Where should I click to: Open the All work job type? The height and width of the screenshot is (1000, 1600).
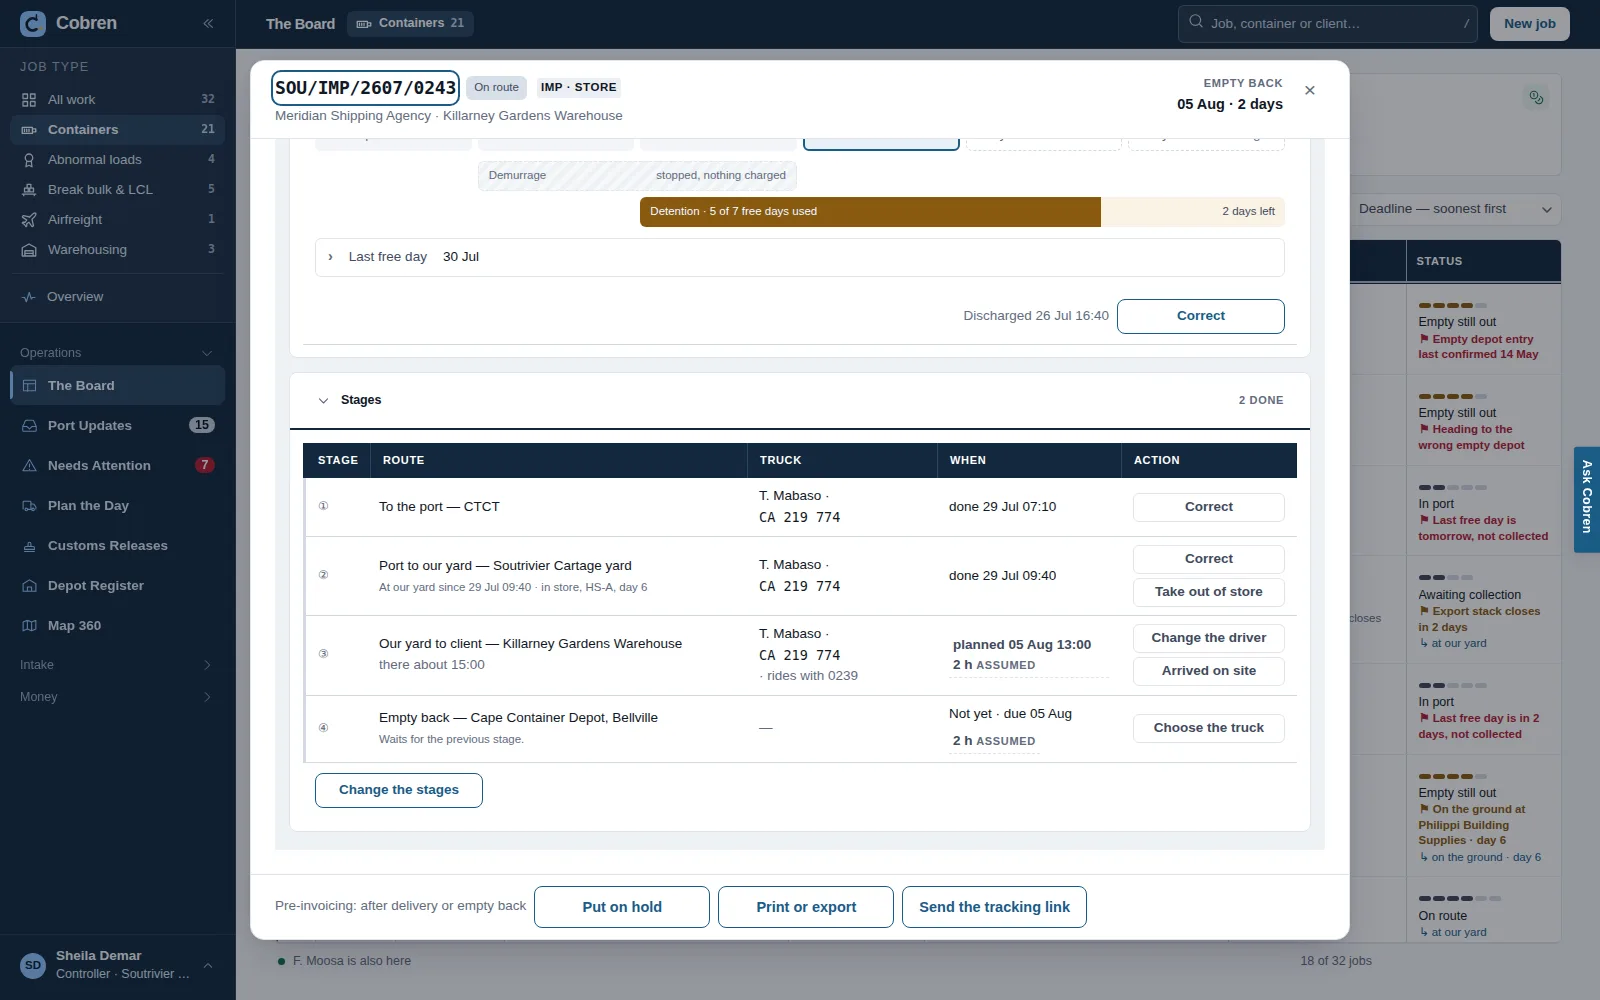point(118,100)
